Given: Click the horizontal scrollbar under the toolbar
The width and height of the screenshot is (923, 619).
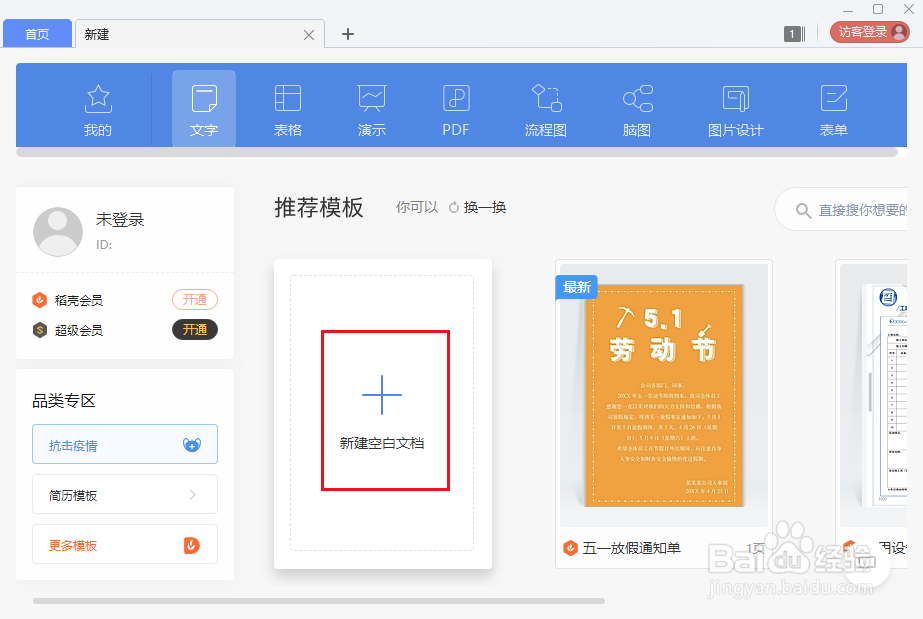Looking at the screenshot, I should coord(457,152).
